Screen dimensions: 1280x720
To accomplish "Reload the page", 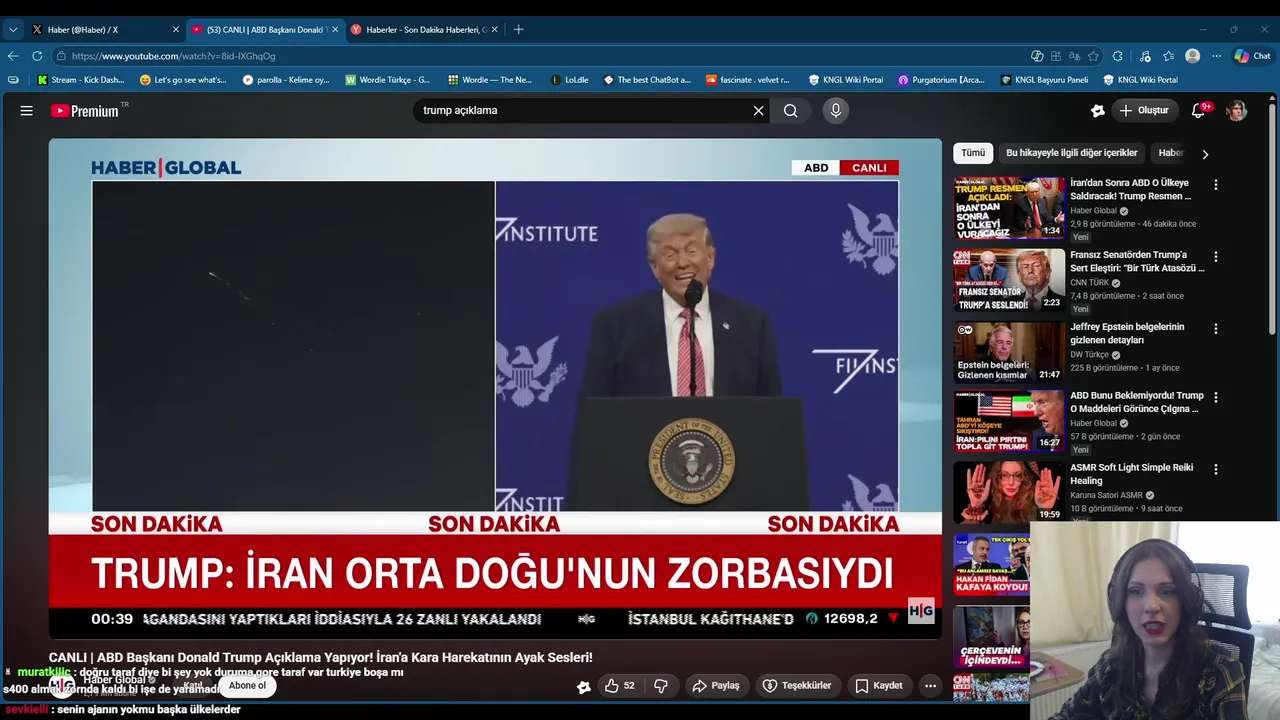I will click(37, 56).
